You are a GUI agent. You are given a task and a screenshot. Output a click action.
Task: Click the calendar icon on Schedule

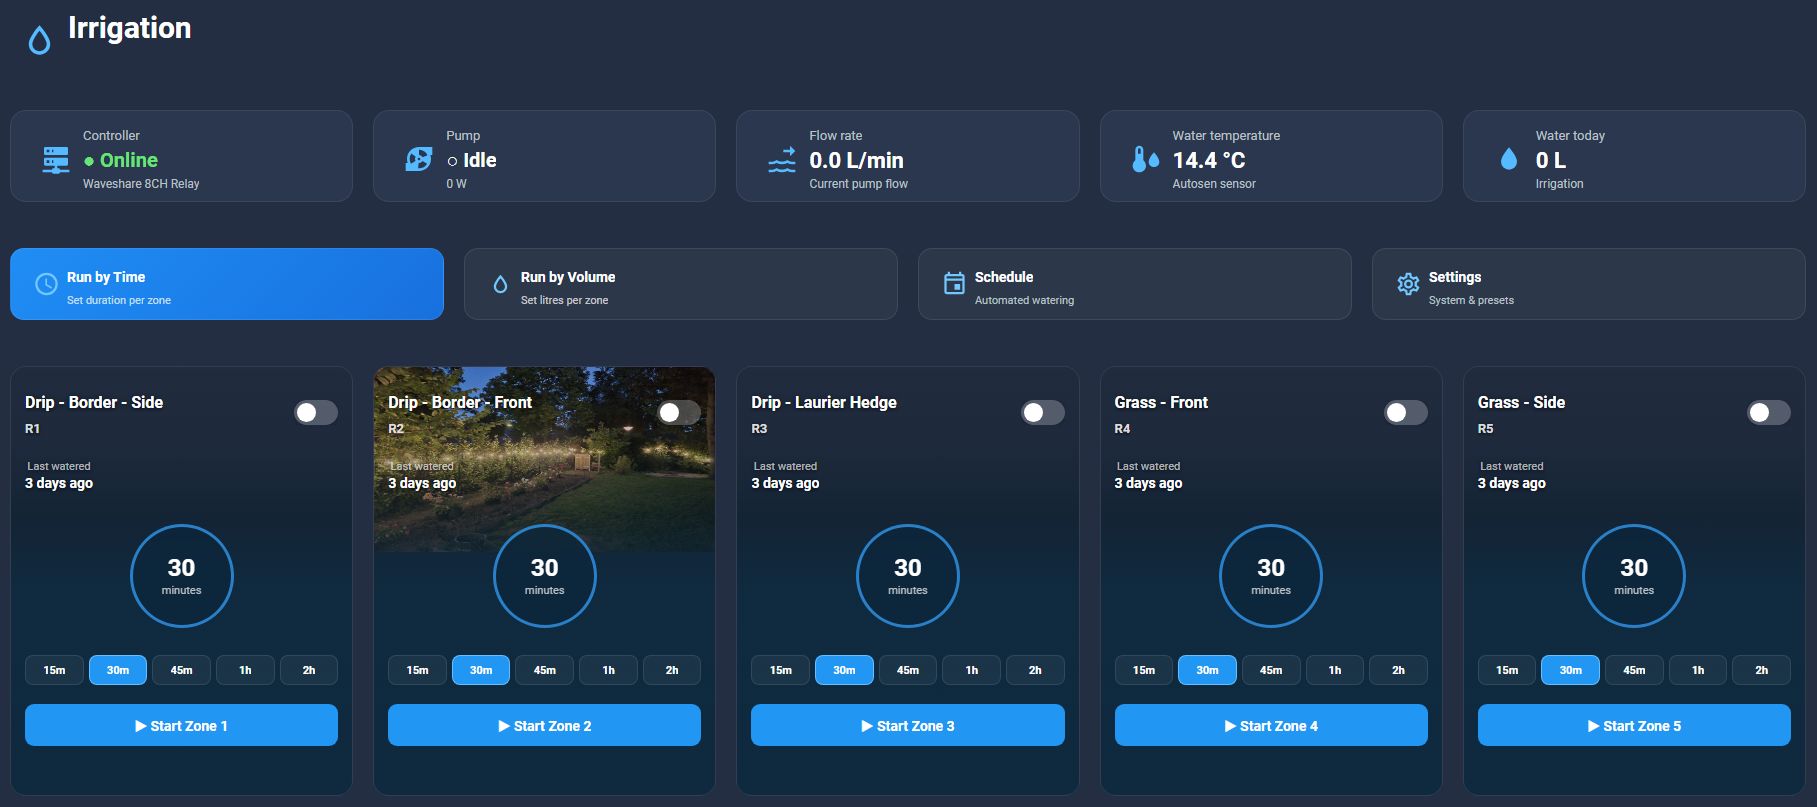click(954, 284)
